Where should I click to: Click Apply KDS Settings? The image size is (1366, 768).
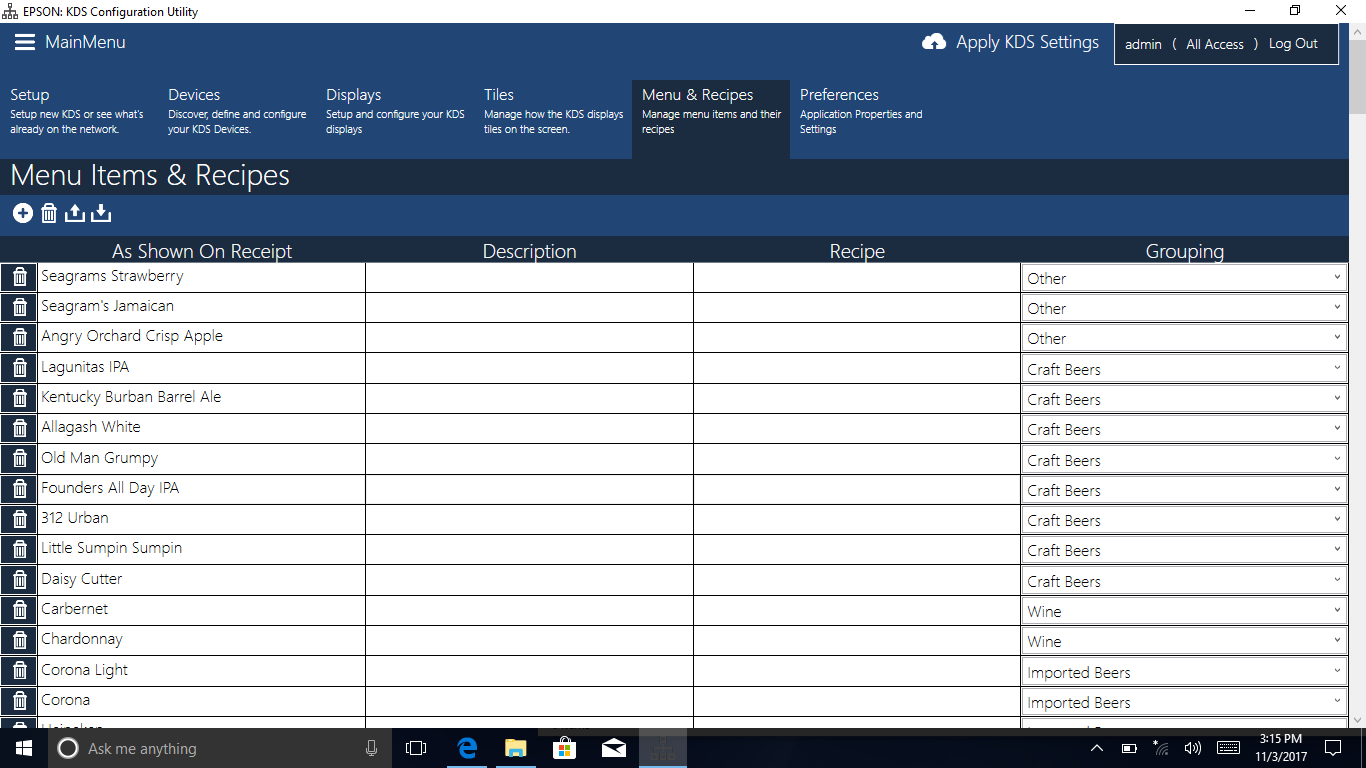coord(1029,42)
